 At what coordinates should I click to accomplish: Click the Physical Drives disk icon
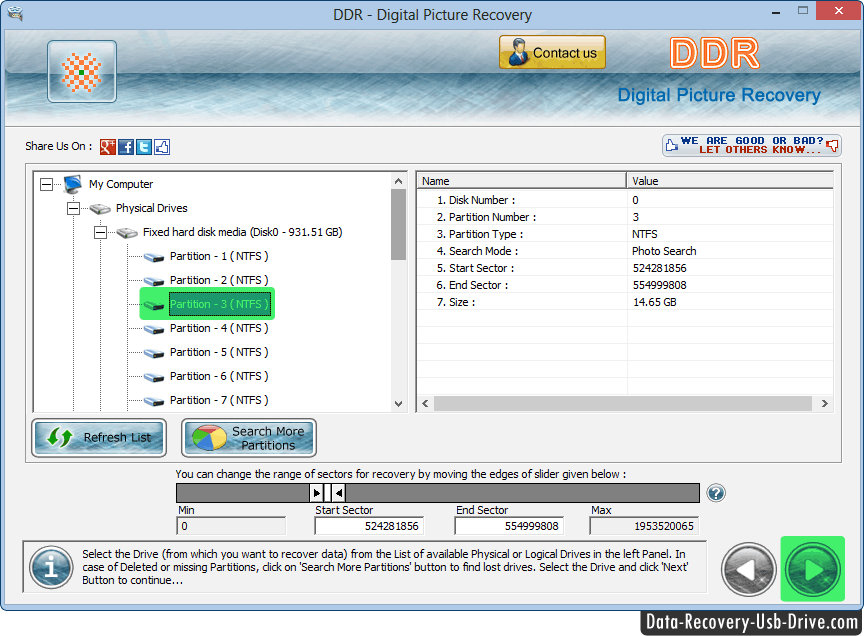tap(100, 209)
